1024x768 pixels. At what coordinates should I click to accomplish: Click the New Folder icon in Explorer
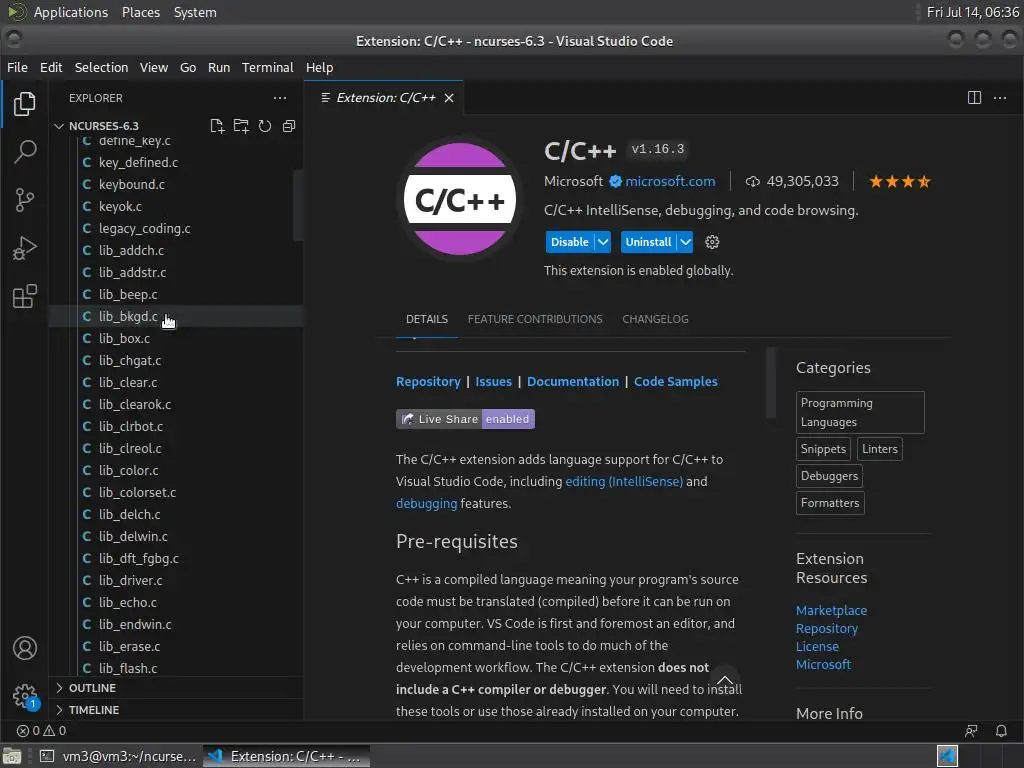241,126
